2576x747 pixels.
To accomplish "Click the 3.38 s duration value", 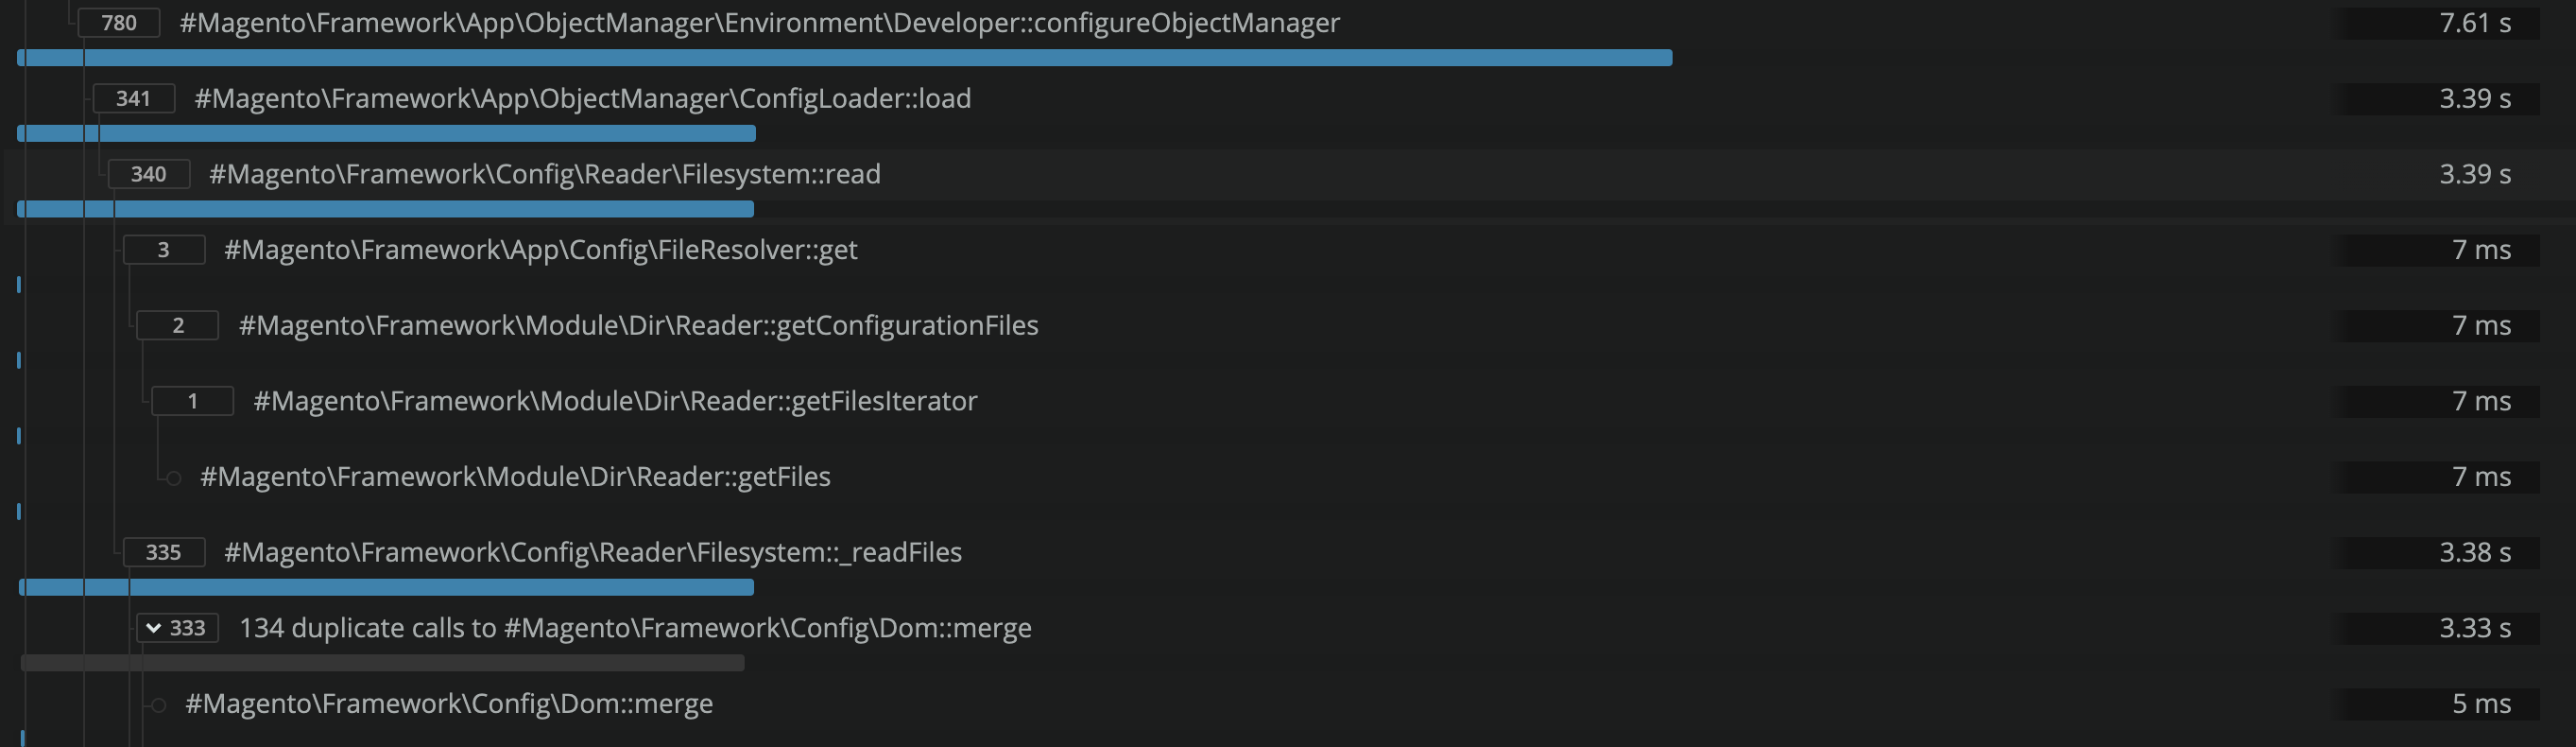I will [2475, 552].
